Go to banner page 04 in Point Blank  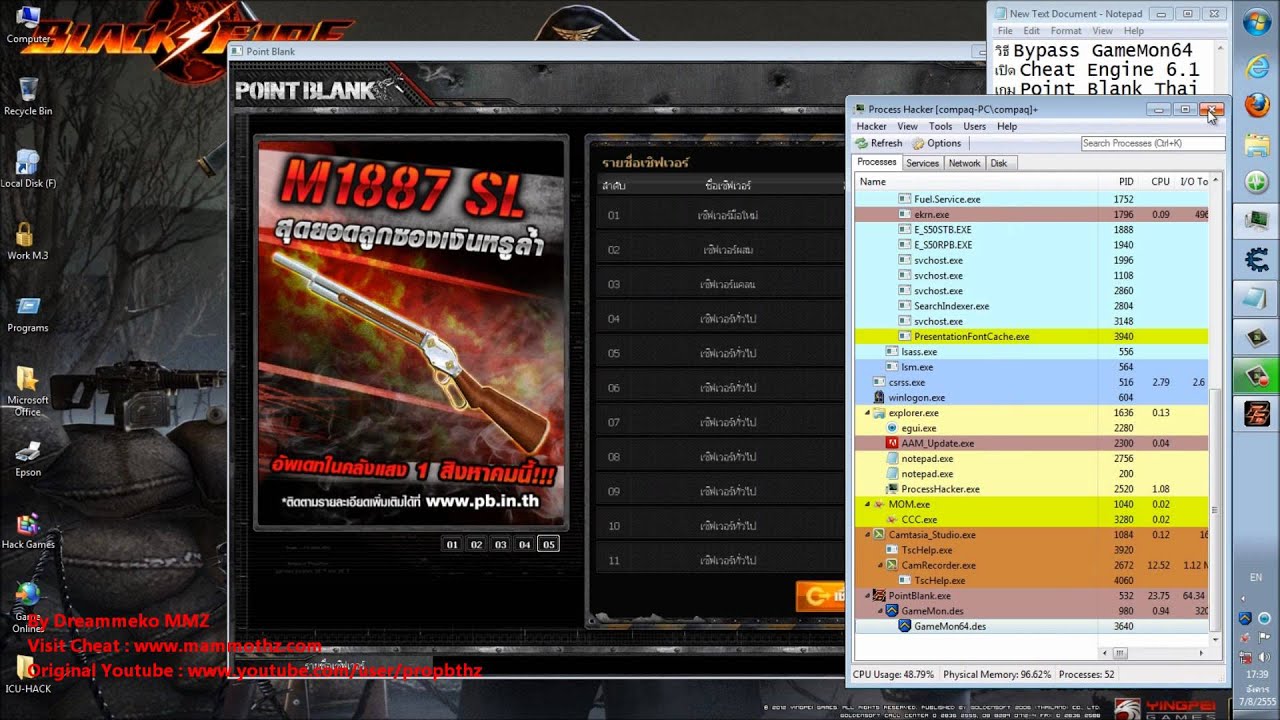point(524,545)
